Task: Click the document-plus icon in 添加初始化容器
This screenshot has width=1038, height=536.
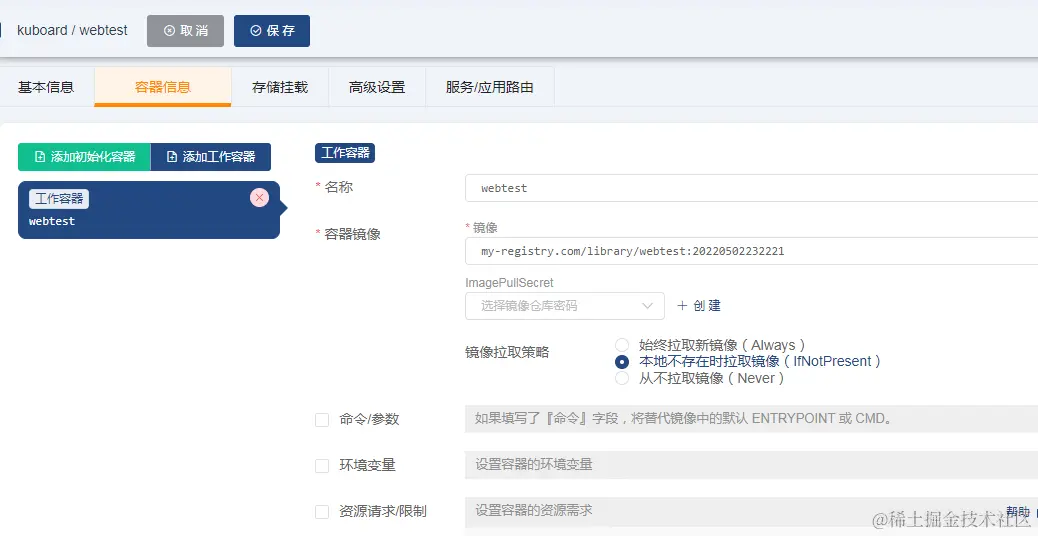Action: [40, 157]
